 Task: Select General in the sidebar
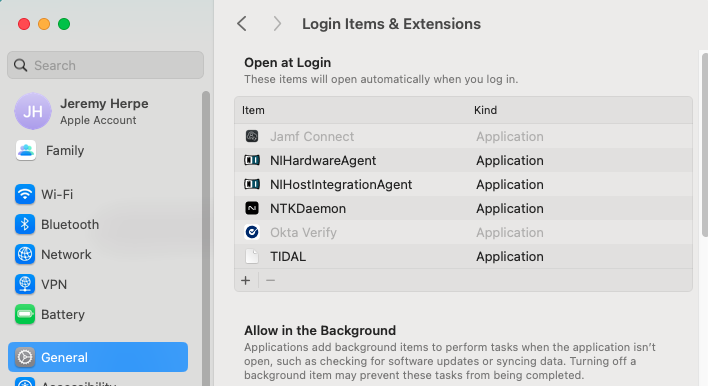[x=98, y=357]
